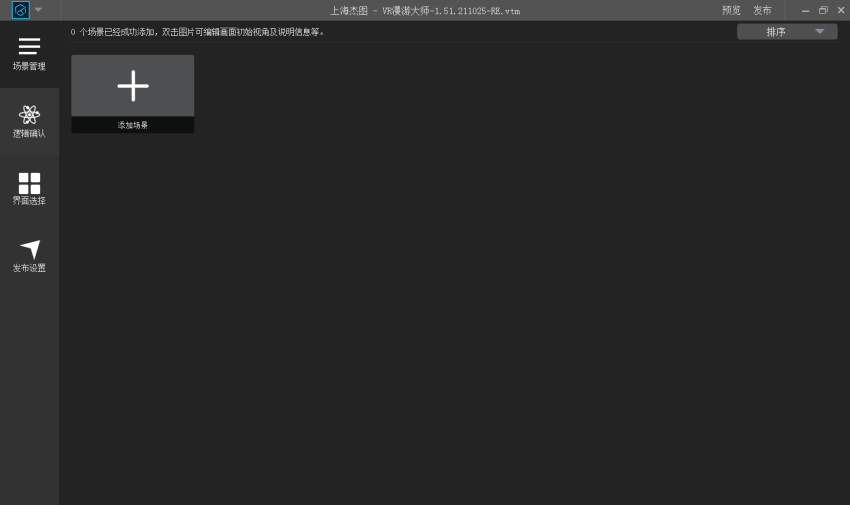Click the app logo icon in title bar
This screenshot has height=505, width=850.
[x=21, y=10]
